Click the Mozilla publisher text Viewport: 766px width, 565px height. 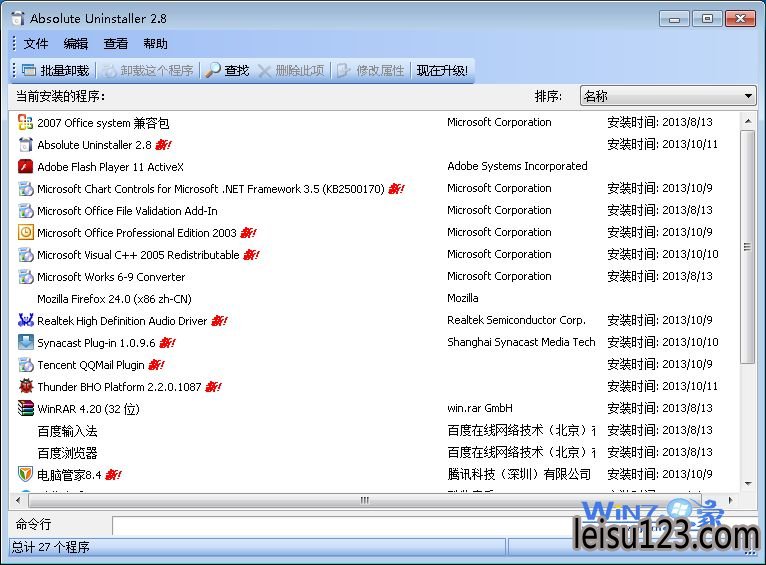463,298
